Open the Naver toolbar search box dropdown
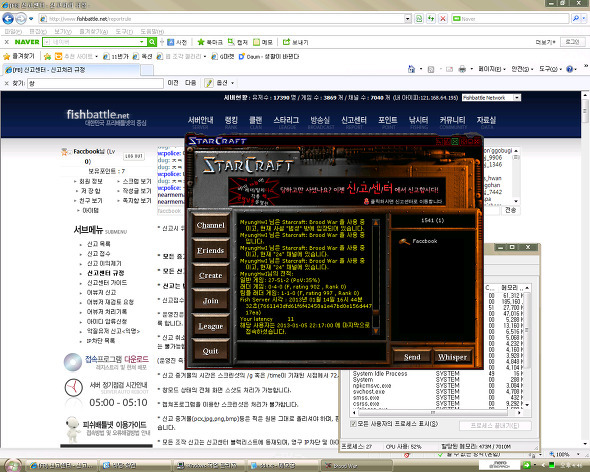The width and height of the screenshot is (590, 472). 142,42
